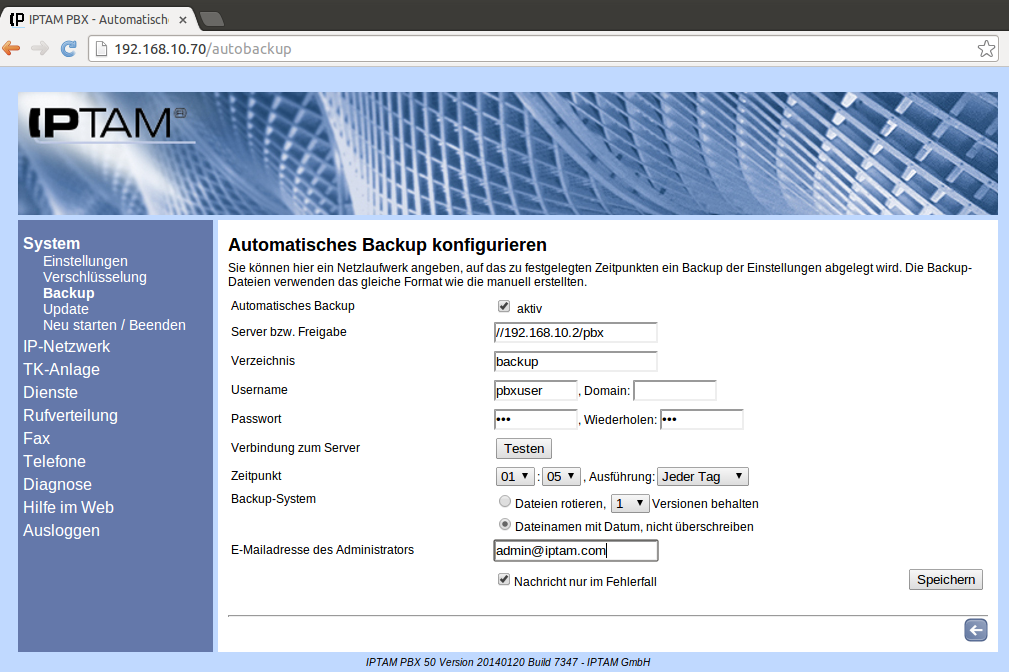The image size is (1009, 672).
Task: Open the hour dropdown for Zeitpunkt
Action: (515, 477)
